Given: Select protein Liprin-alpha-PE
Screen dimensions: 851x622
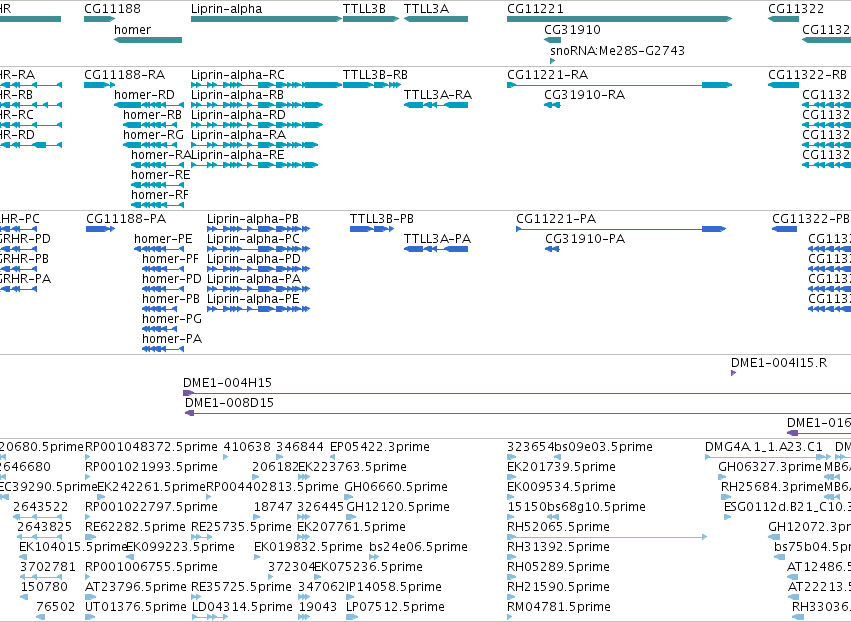Looking at the screenshot, I should point(258,309).
